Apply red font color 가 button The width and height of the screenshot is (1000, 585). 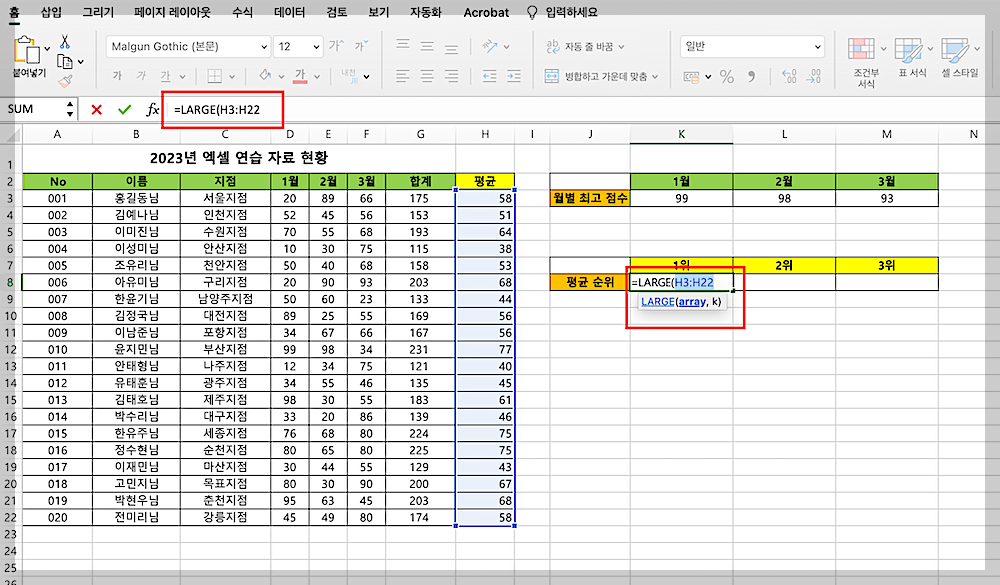point(300,76)
